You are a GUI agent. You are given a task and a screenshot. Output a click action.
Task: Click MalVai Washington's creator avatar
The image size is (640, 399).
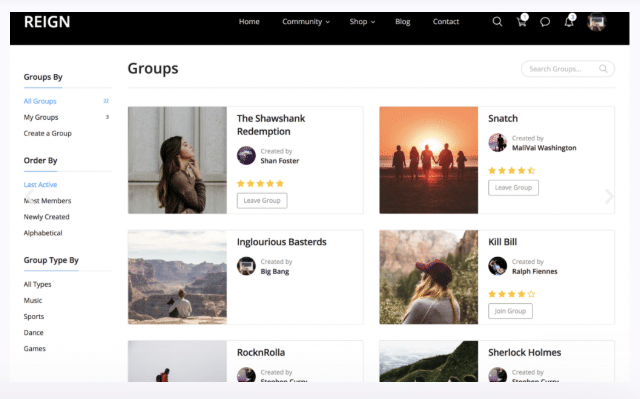click(x=498, y=142)
